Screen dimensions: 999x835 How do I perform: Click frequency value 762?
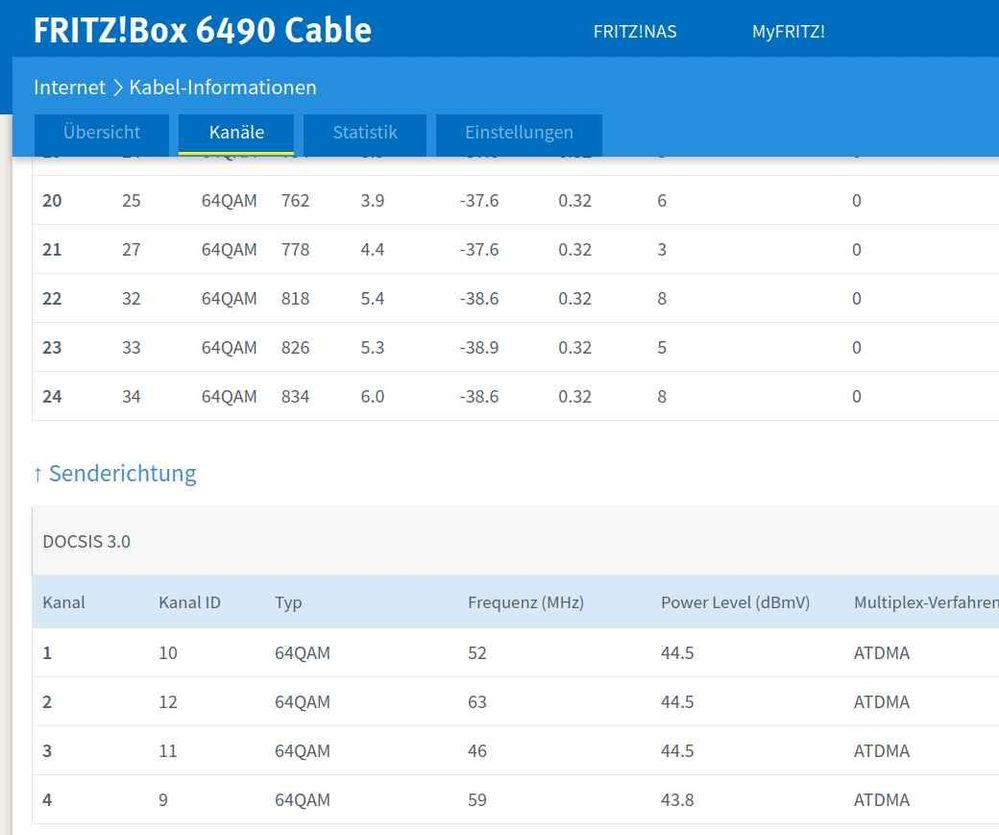[295, 201]
